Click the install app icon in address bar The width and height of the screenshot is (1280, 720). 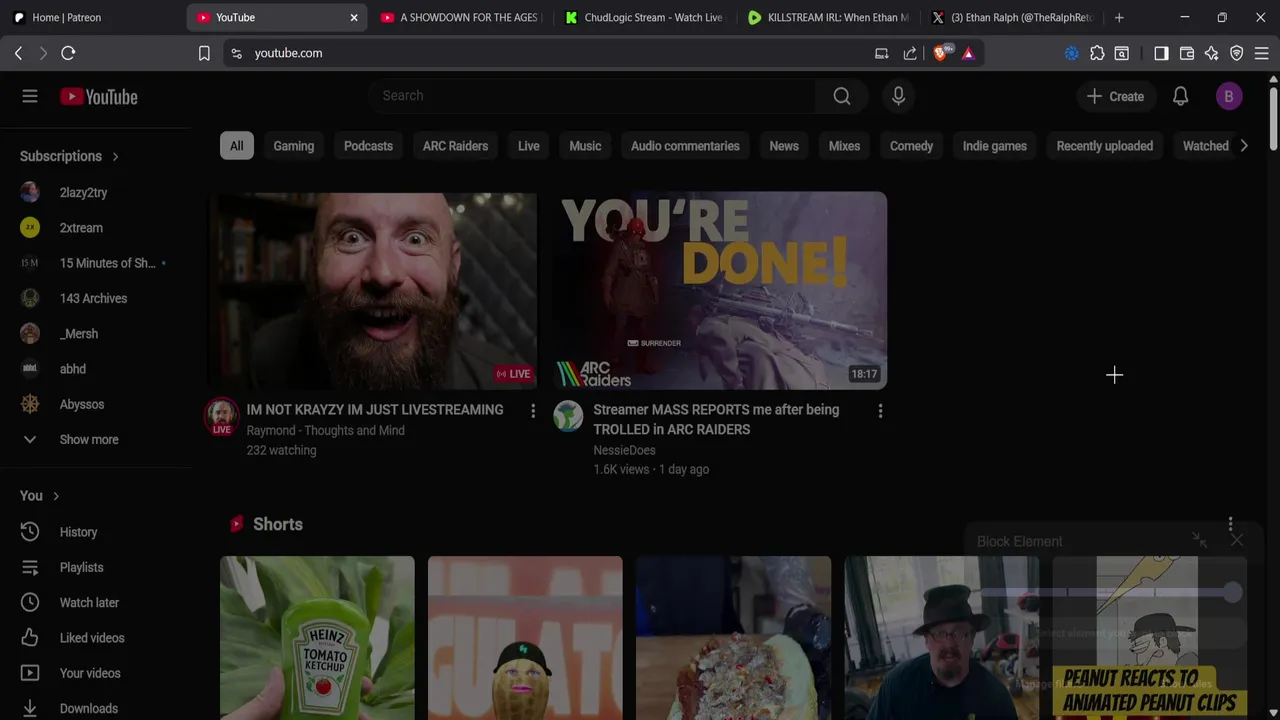point(881,53)
